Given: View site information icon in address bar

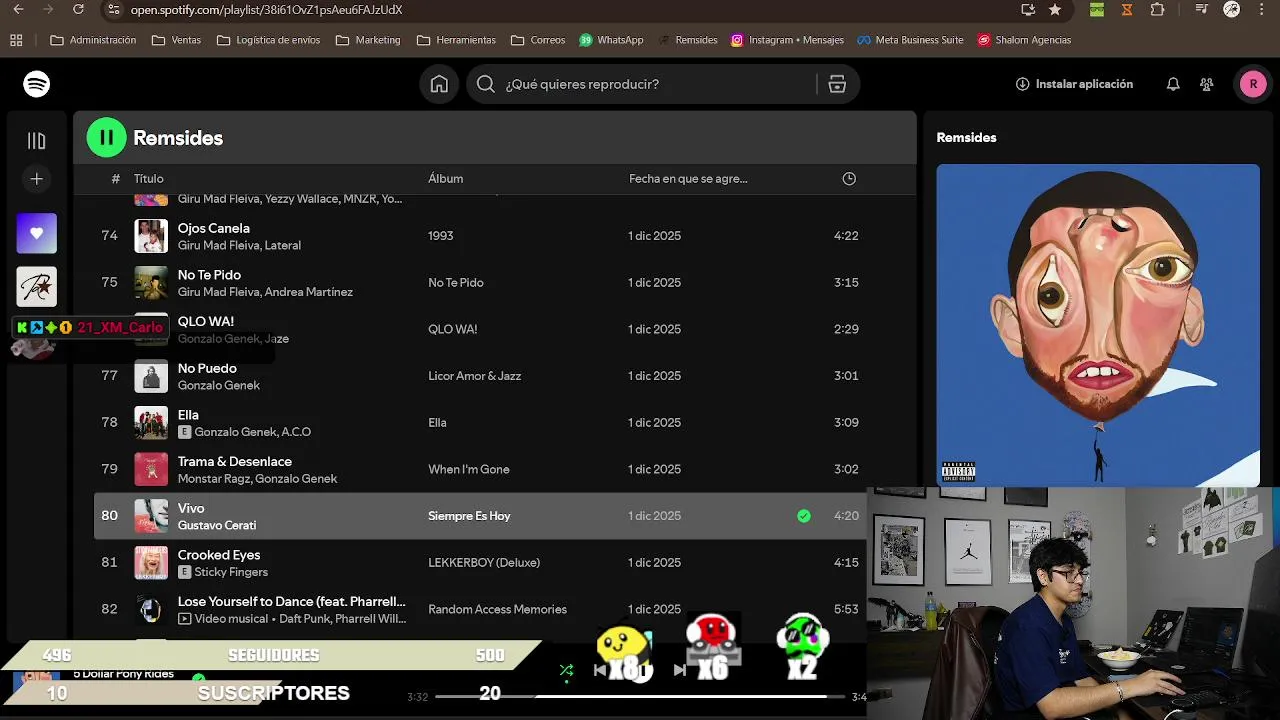Looking at the screenshot, I should 113,10.
